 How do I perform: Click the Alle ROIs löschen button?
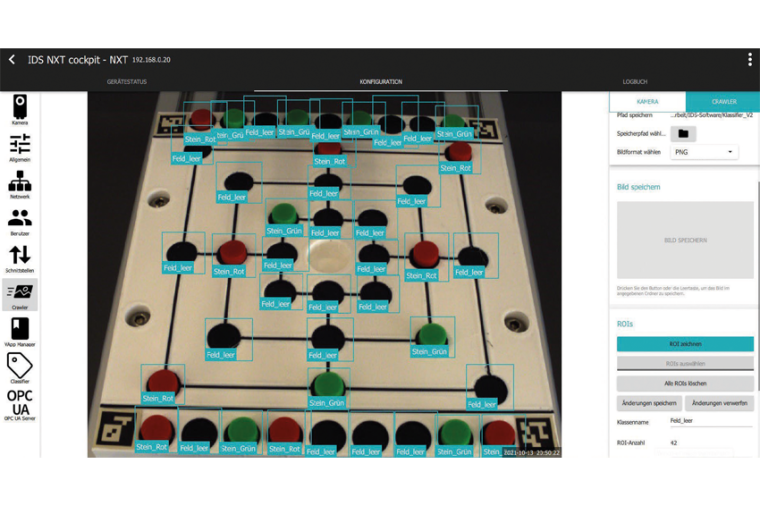click(685, 384)
